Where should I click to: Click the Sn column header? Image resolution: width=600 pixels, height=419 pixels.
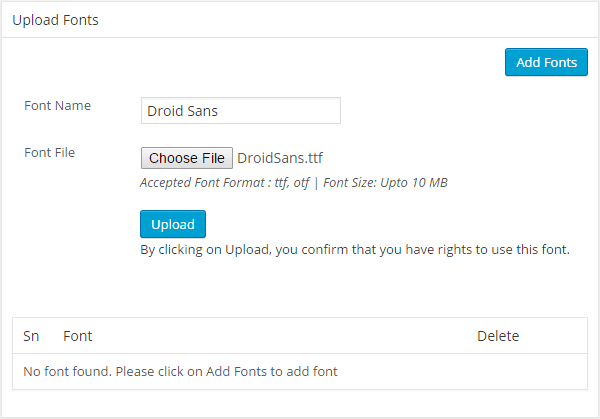(31, 336)
